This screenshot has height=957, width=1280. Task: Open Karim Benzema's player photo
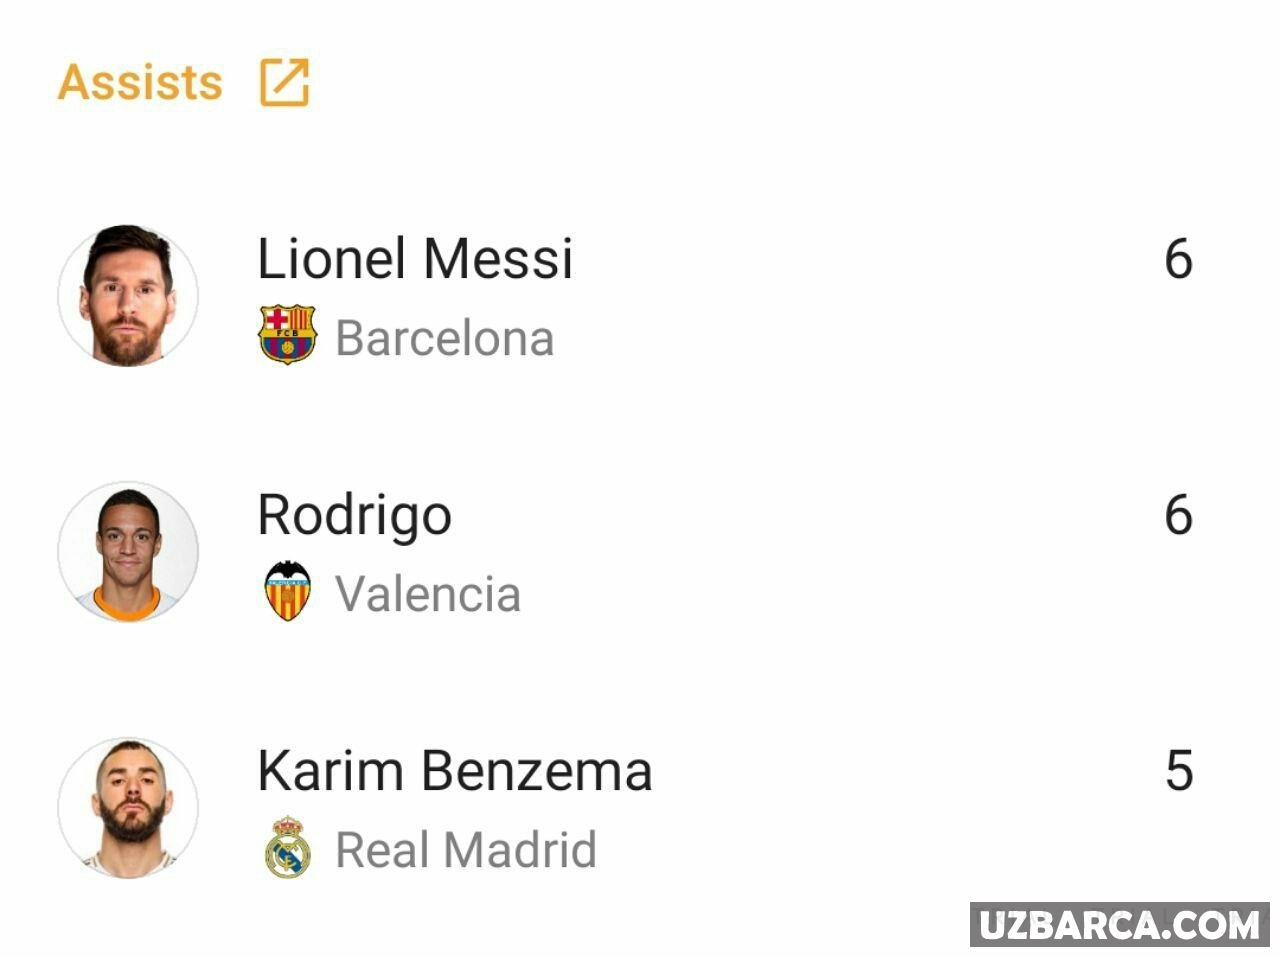[128, 808]
